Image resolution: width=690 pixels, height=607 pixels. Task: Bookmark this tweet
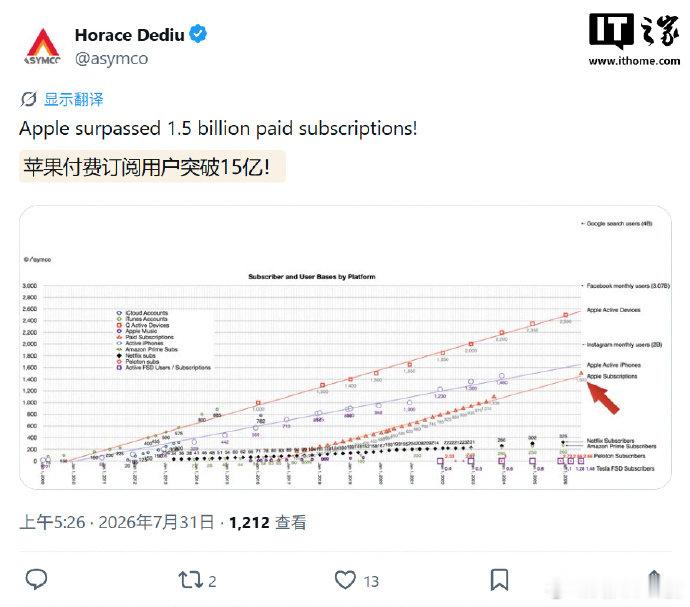click(499, 580)
